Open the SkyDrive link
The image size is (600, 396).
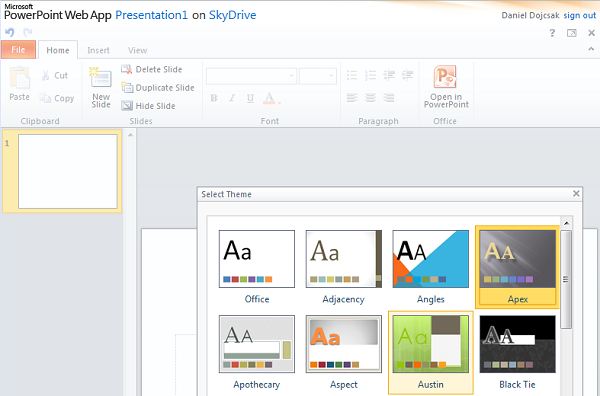[232, 15]
